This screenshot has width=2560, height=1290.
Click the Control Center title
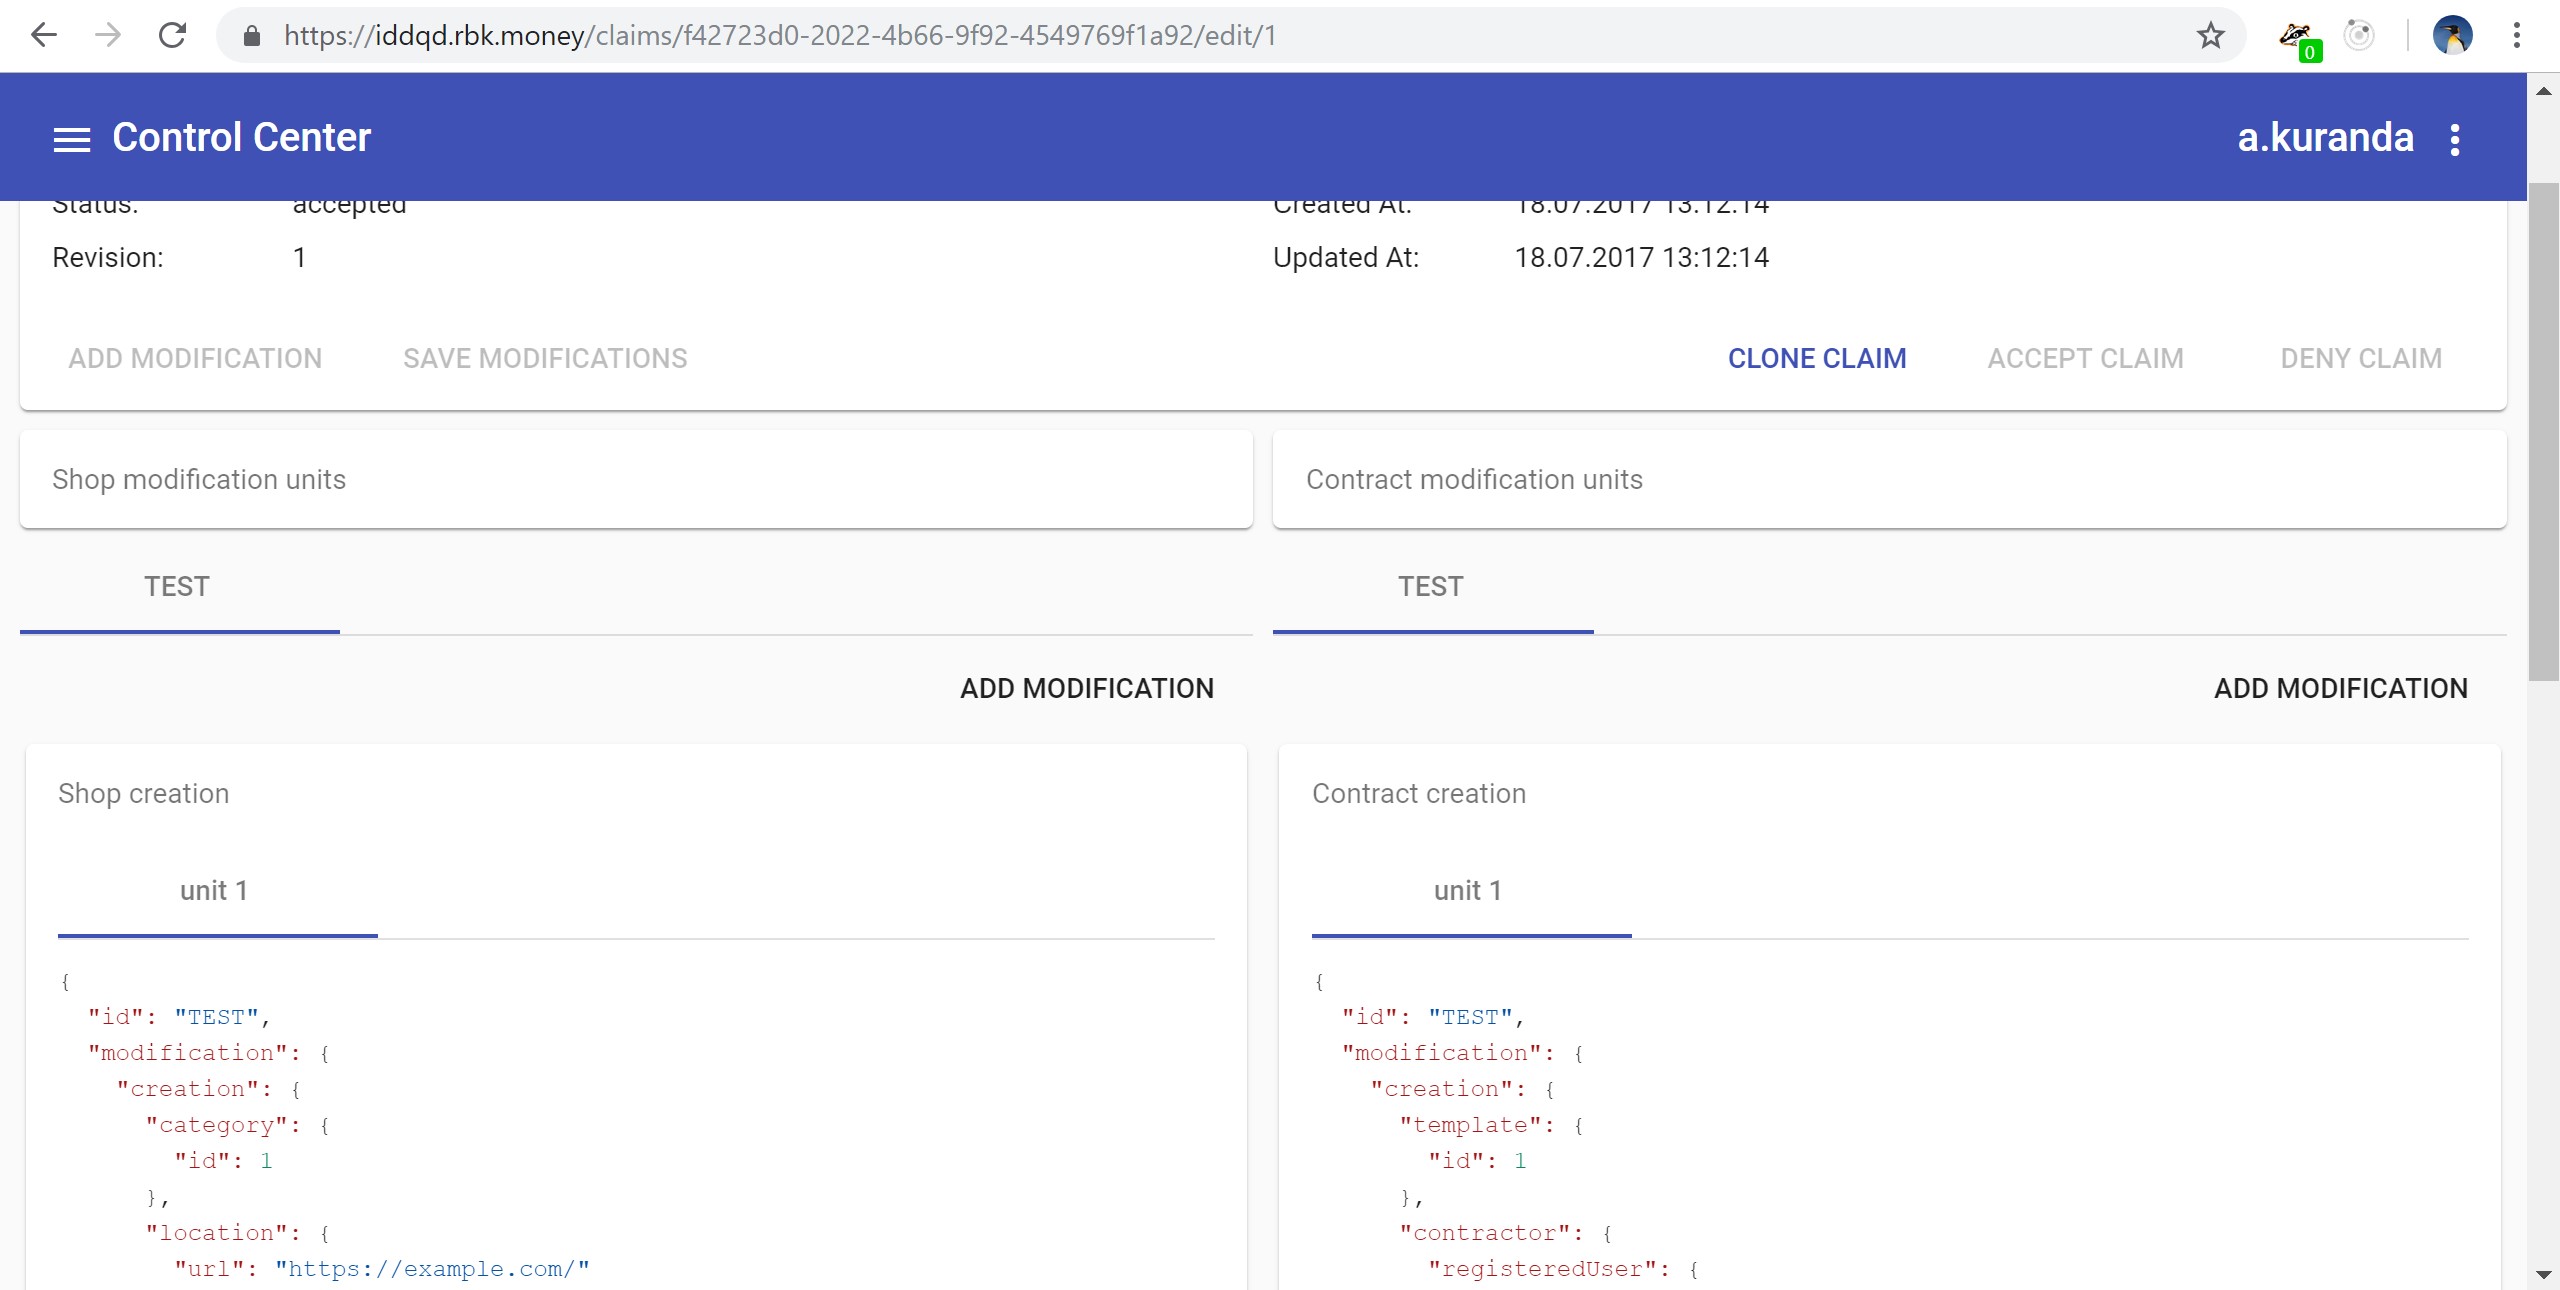241,138
